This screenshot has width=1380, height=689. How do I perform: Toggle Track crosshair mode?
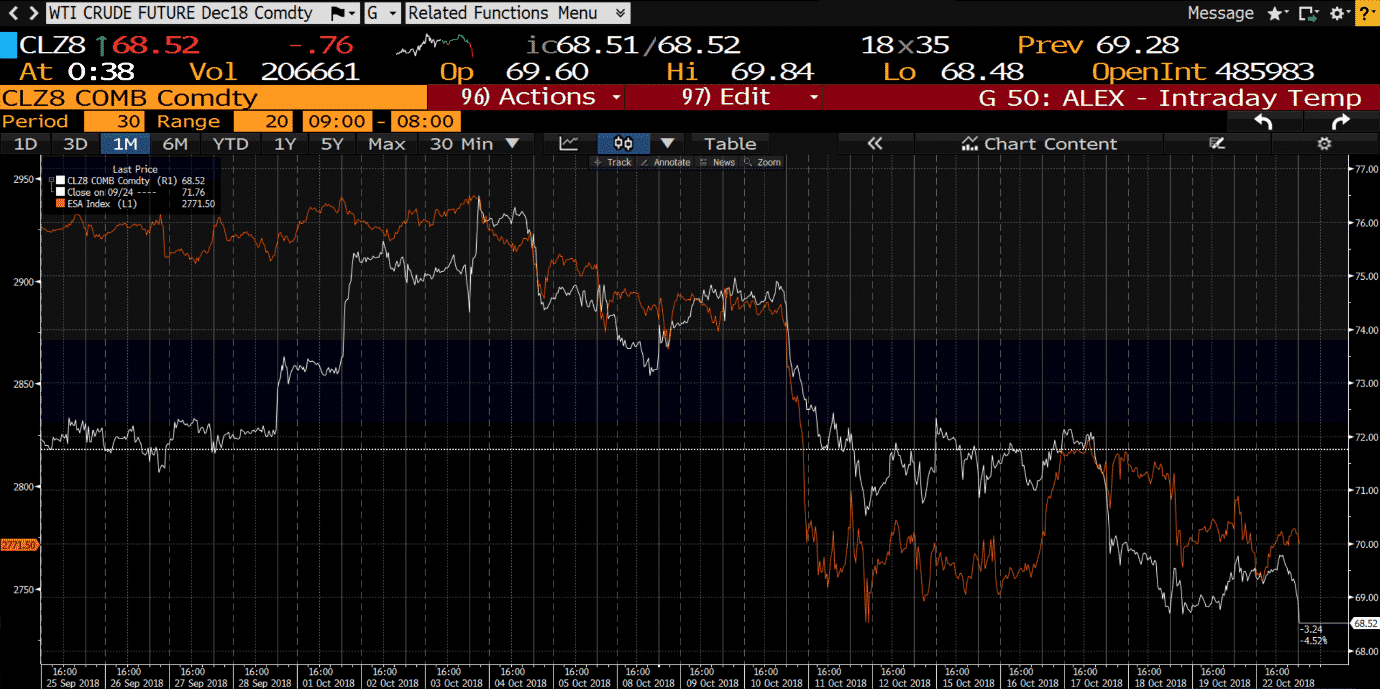(613, 162)
